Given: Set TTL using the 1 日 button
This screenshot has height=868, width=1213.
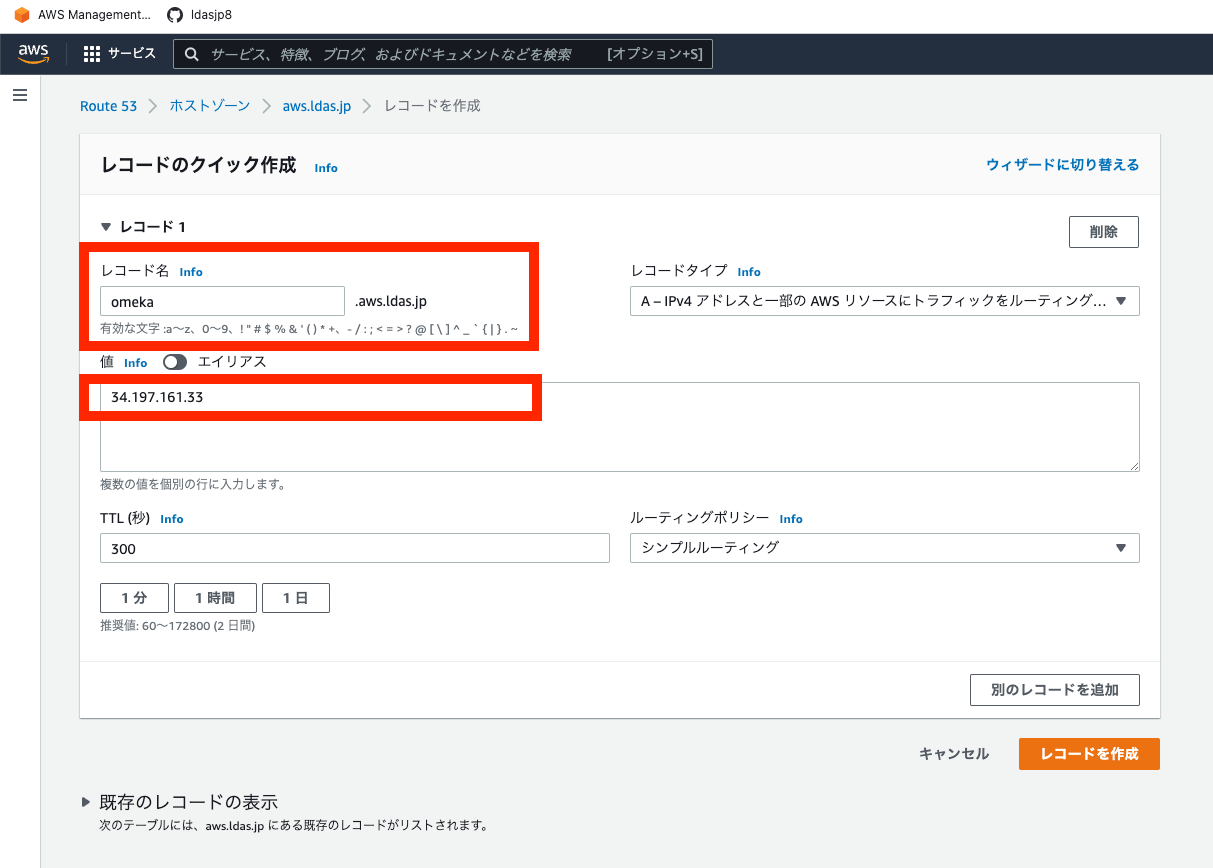Looking at the screenshot, I should point(296,598).
